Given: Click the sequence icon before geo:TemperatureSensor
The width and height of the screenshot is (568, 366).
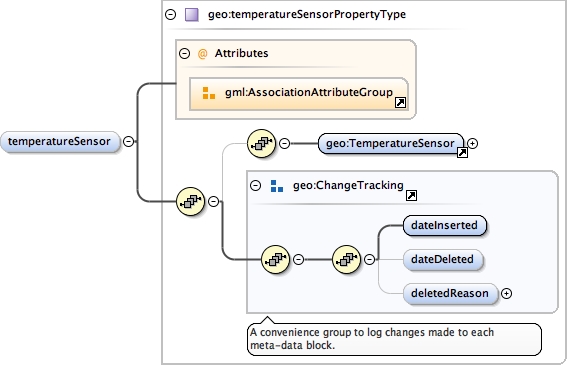Looking at the screenshot, I should click(x=262, y=144).
